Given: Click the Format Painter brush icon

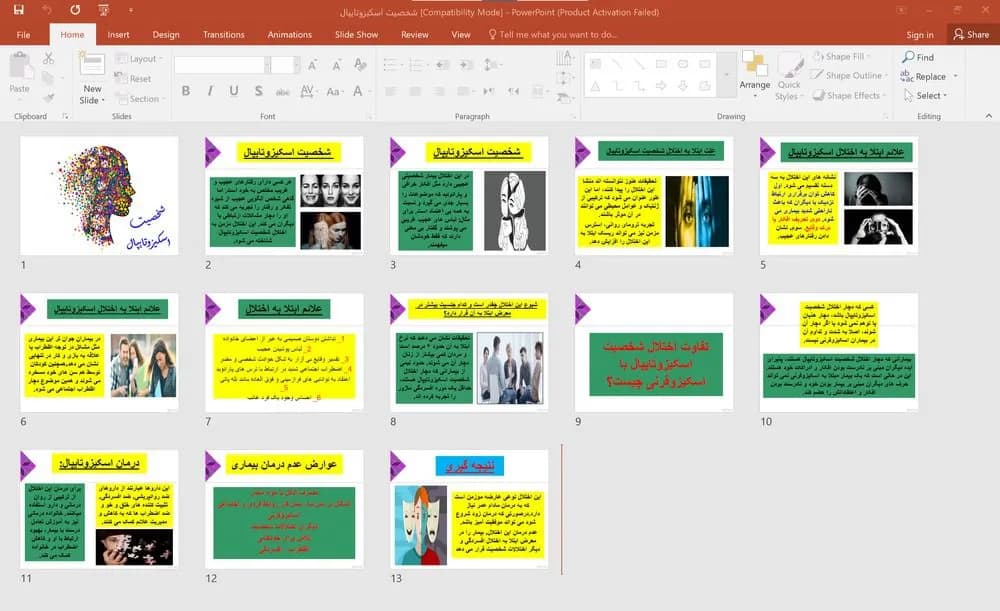Looking at the screenshot, I should (x=48, y=97).
